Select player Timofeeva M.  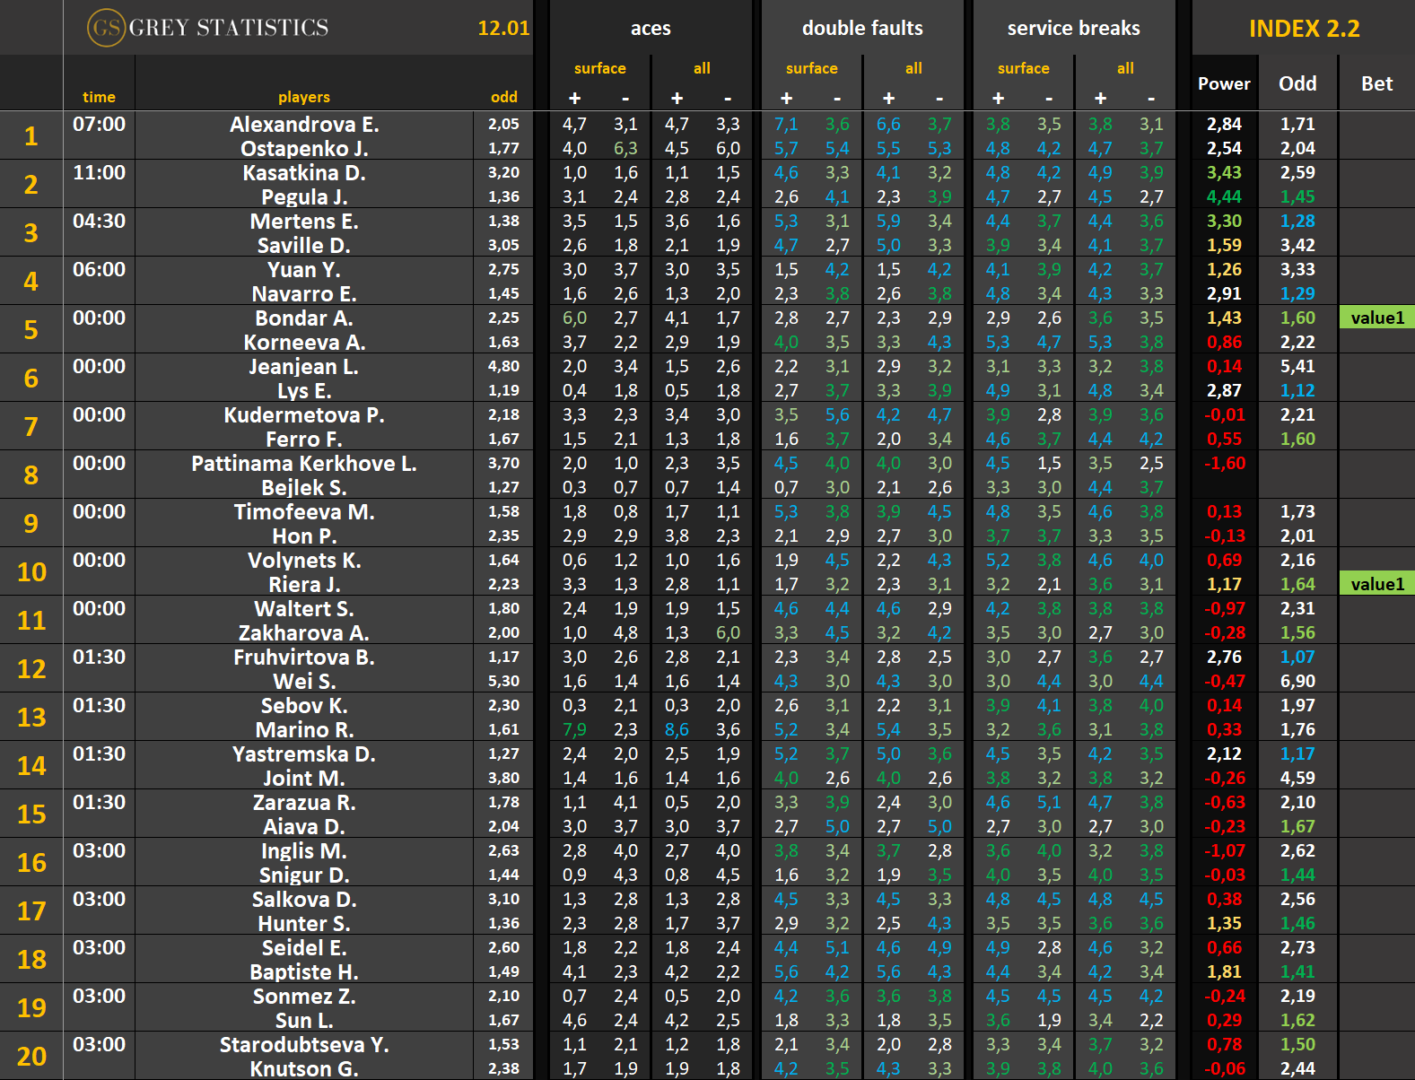304,512
